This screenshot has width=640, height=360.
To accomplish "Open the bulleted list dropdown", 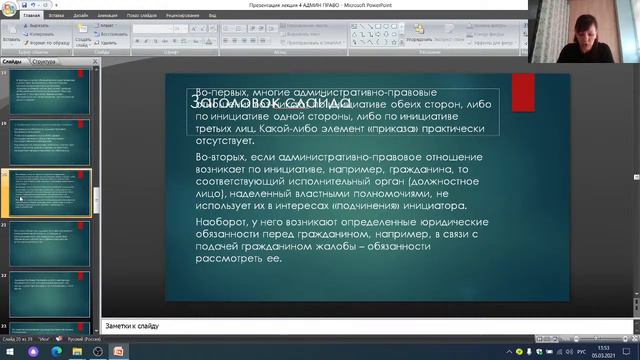I will pyautogui.click(x=228, y=28).
